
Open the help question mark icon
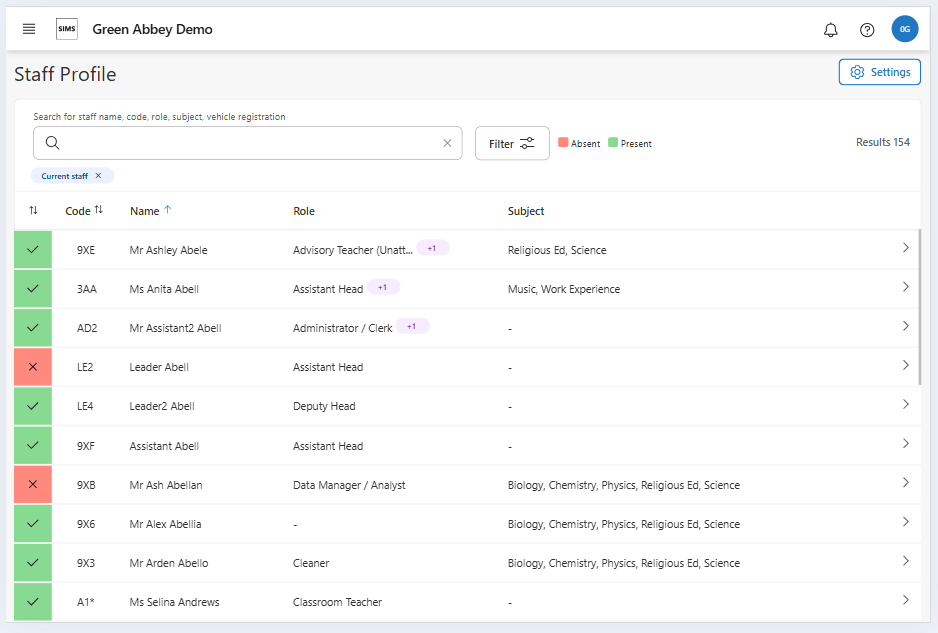coord(867,30)
